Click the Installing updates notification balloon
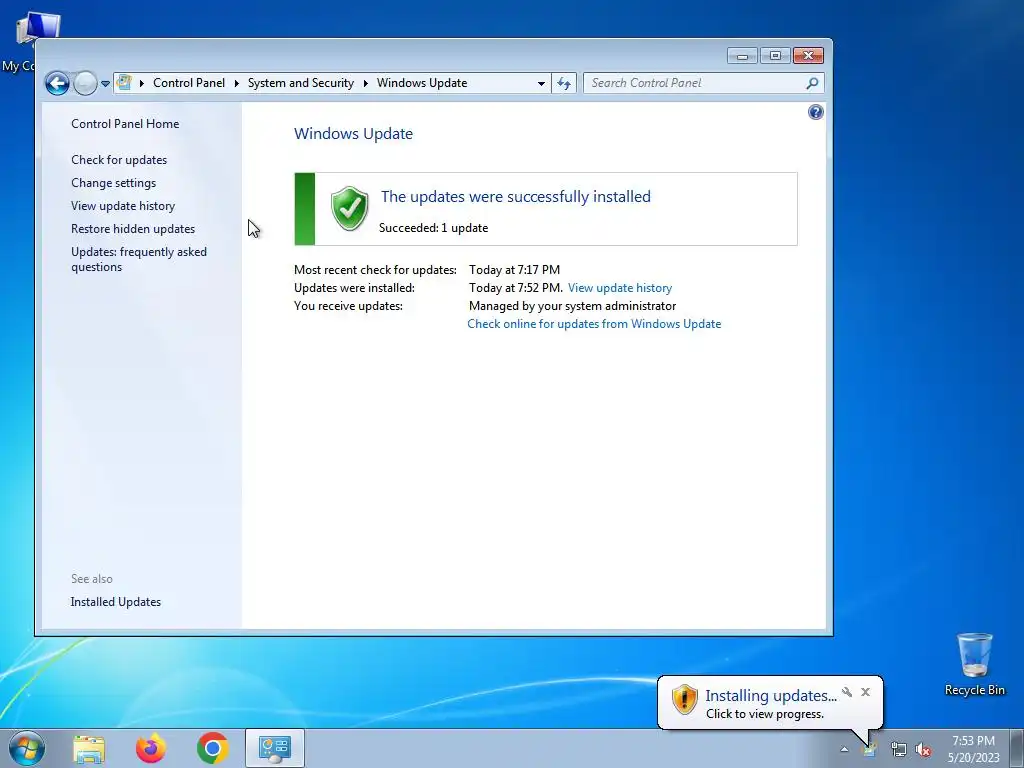1024x768 pixels. [770, 703]
